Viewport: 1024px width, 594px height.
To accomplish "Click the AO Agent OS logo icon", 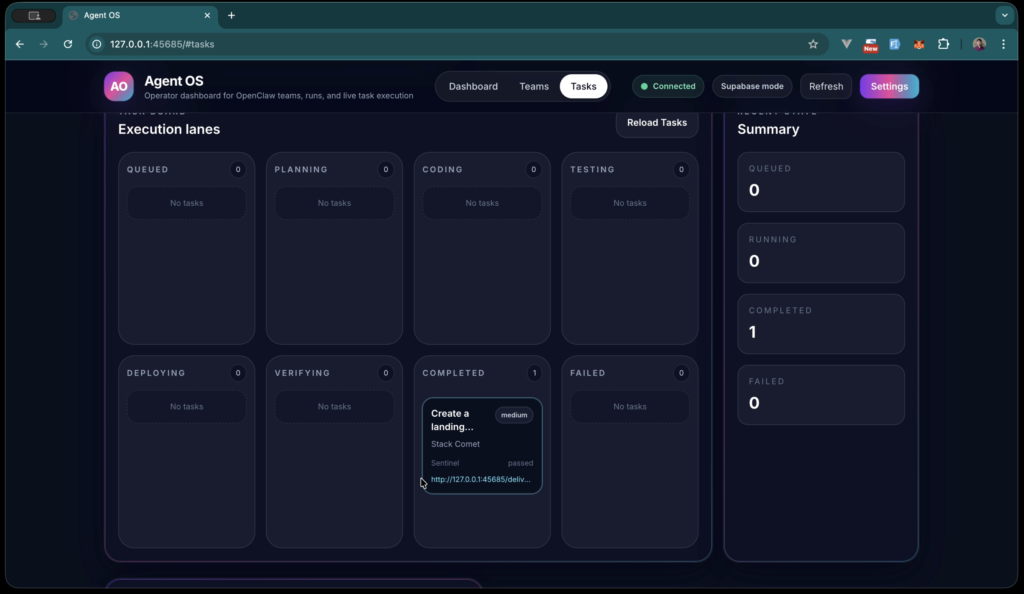I will point(118,87).
